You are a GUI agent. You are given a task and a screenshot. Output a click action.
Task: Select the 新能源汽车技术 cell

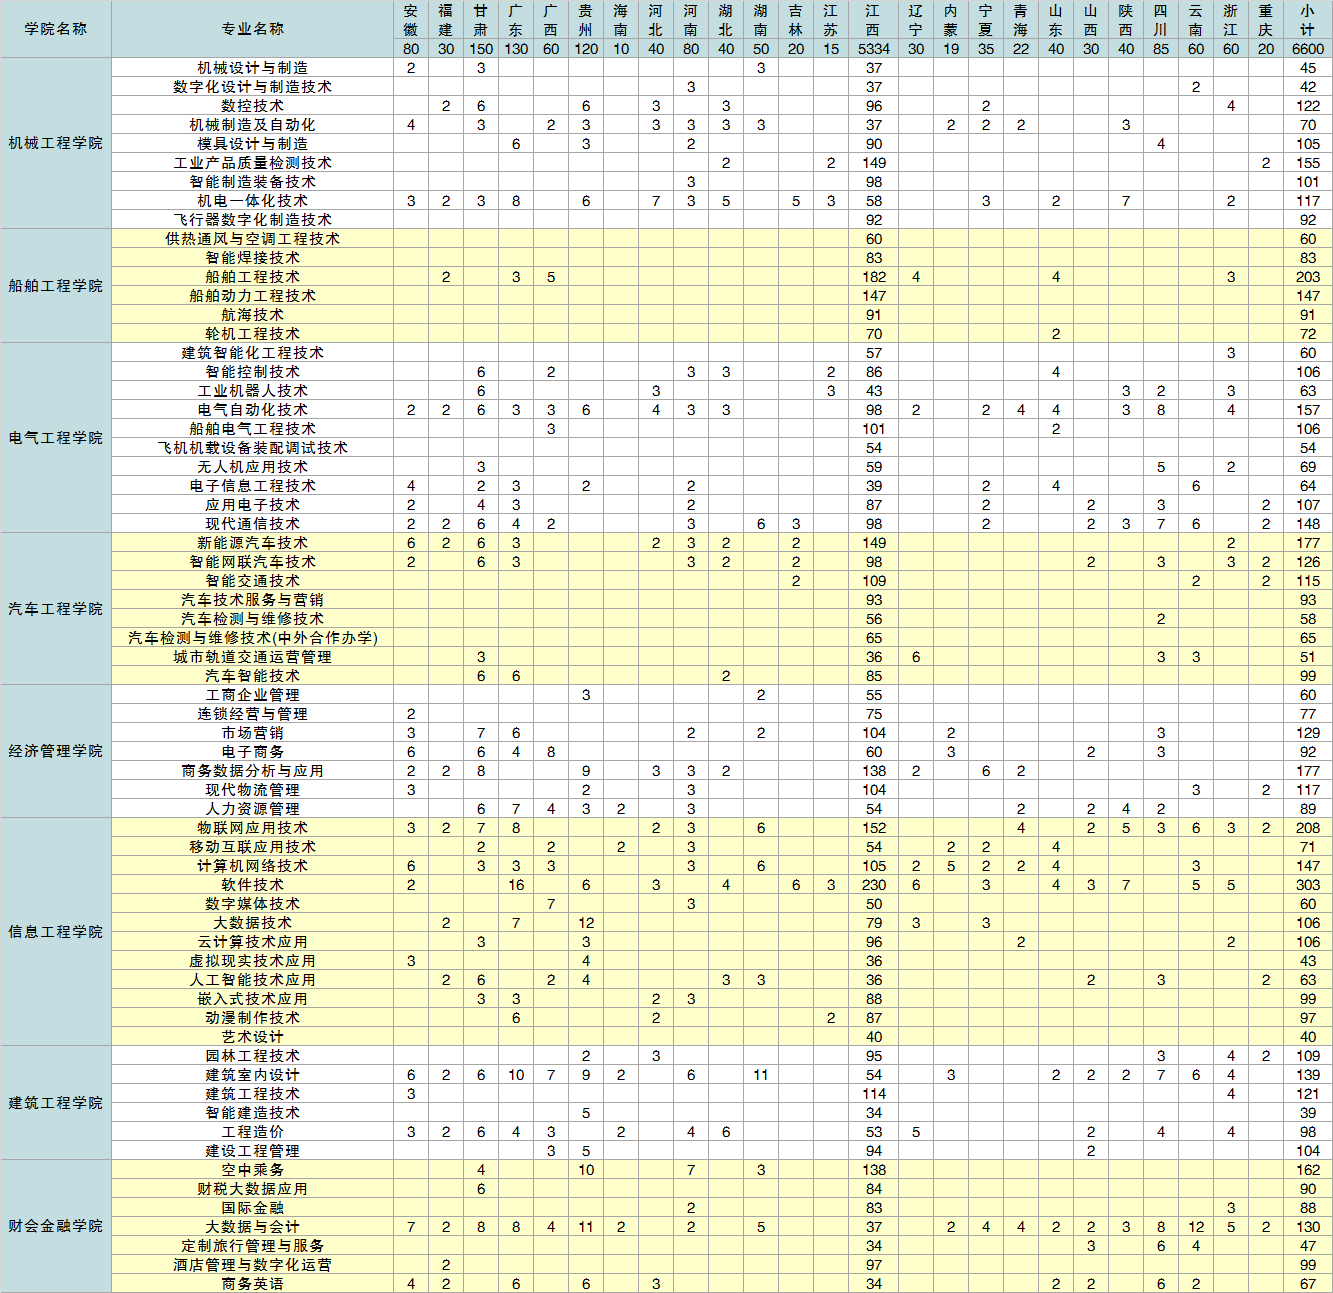coord(253,543)
